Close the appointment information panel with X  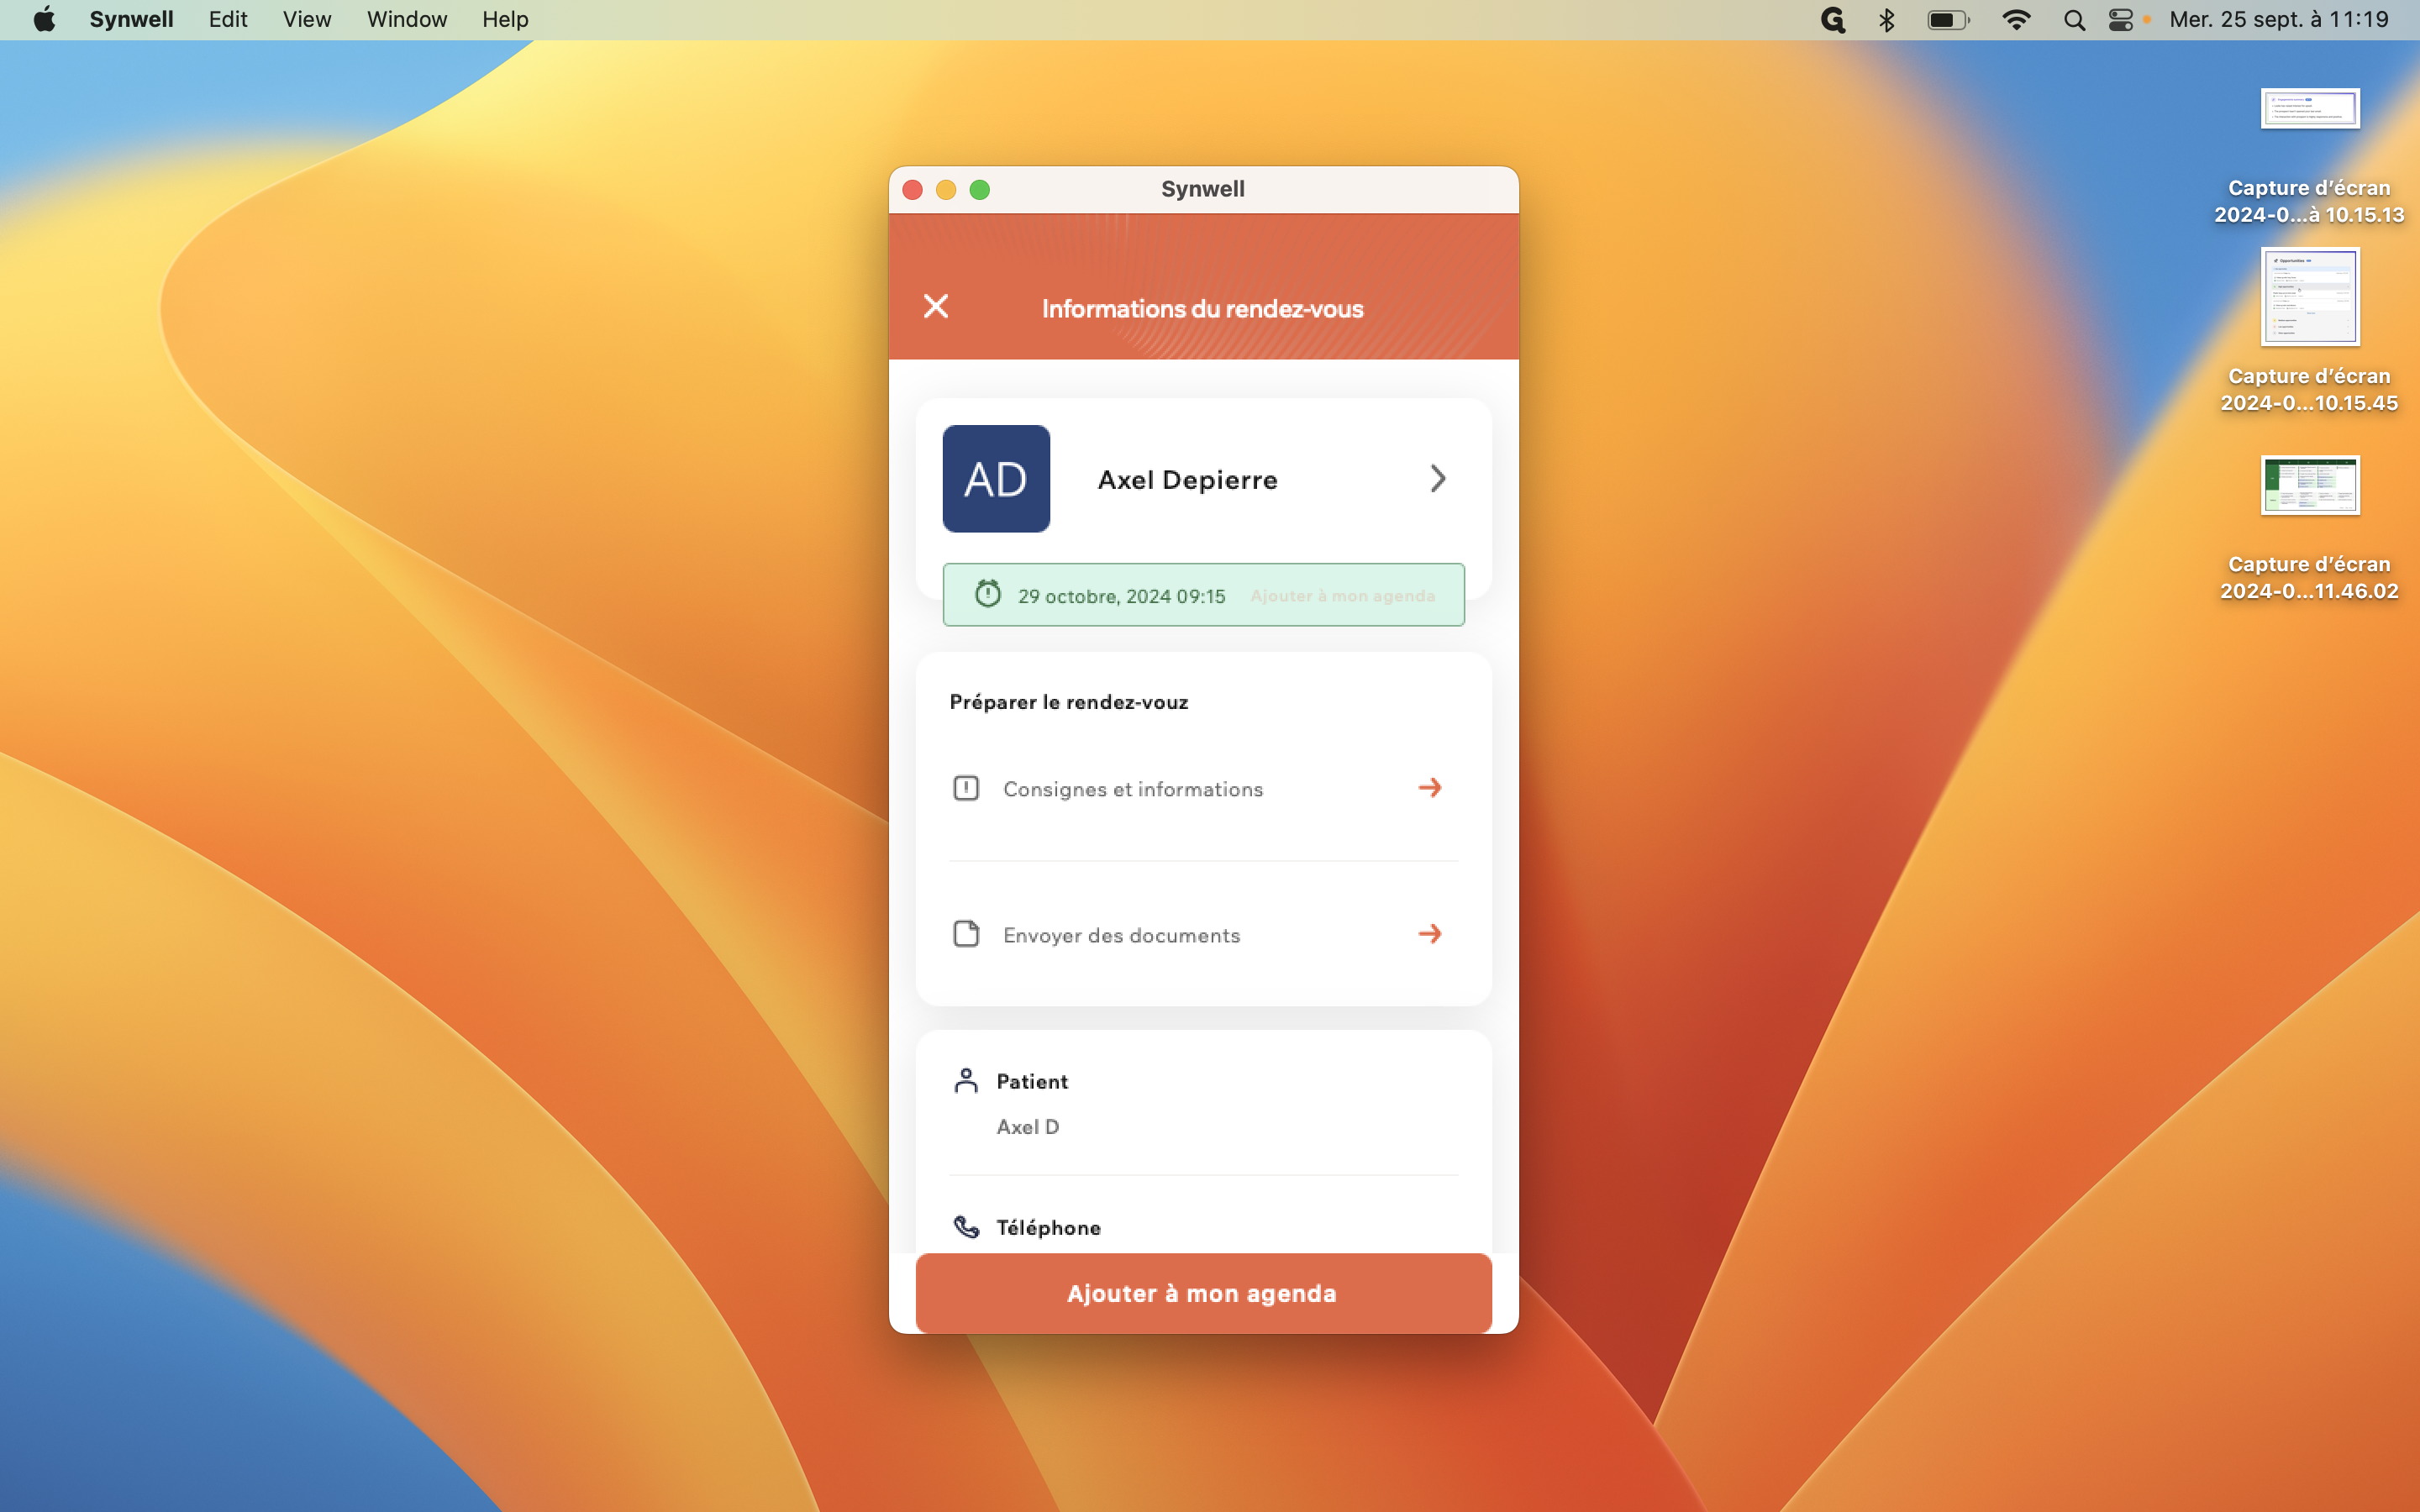935,306
